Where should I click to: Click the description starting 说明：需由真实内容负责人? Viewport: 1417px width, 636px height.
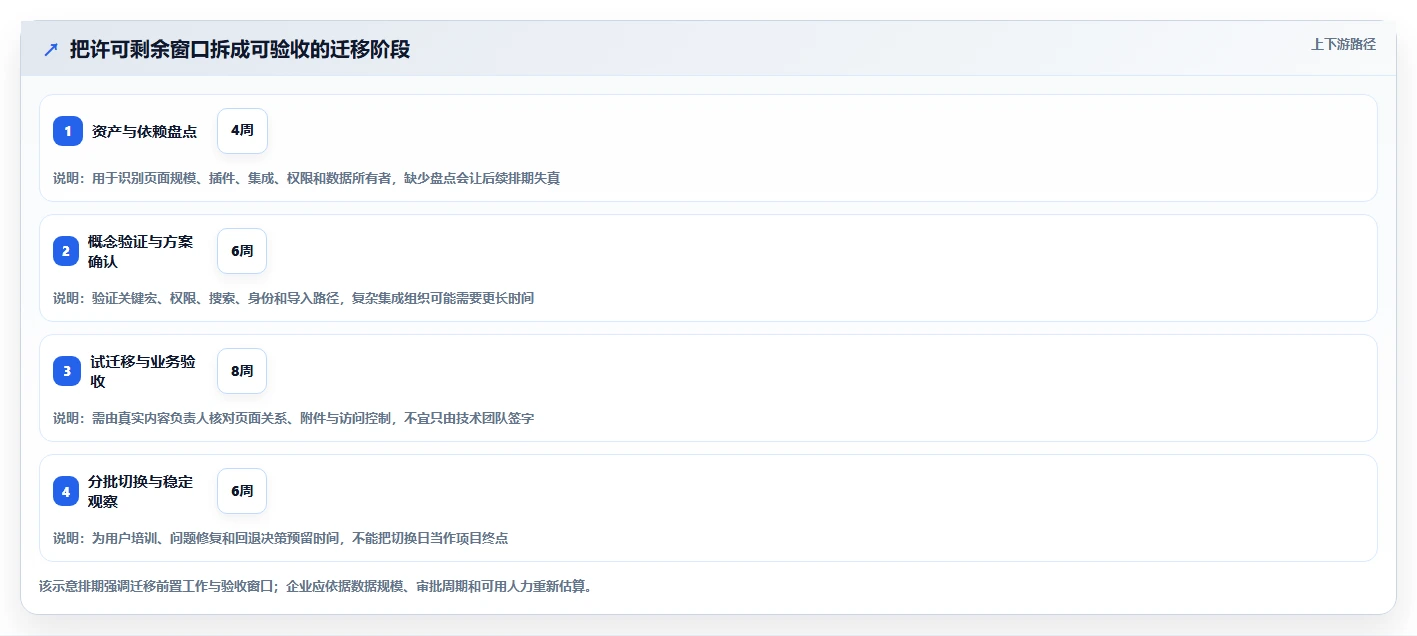pyautogui.click(x=293, y=418)
